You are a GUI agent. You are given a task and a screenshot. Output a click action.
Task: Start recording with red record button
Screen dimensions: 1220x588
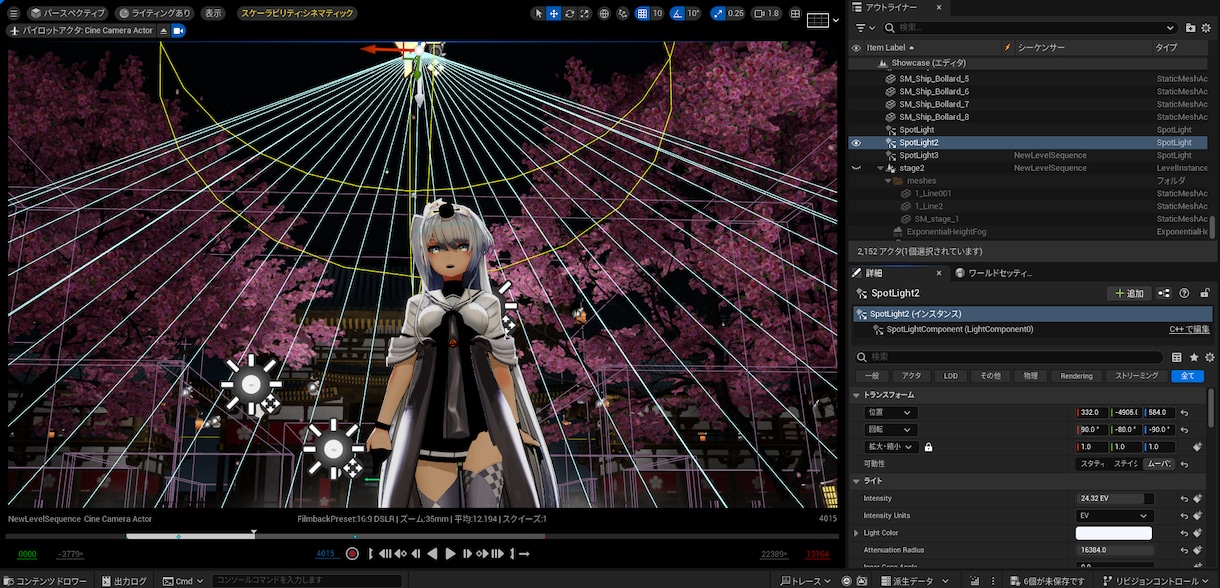(x=352, y=554)
